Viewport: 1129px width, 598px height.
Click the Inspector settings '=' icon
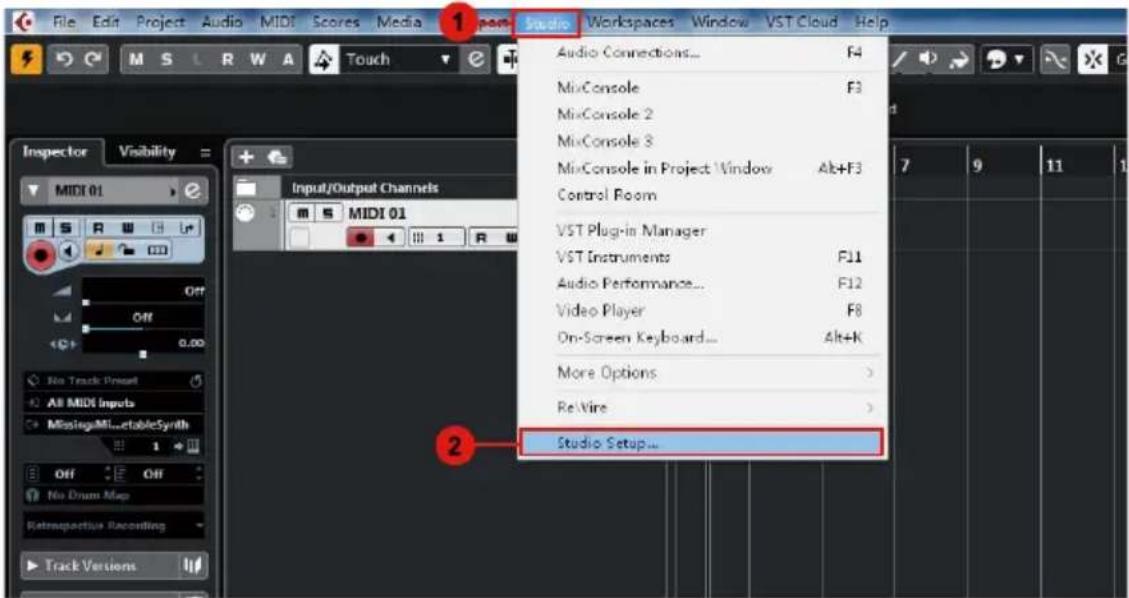tap(205, 153)
